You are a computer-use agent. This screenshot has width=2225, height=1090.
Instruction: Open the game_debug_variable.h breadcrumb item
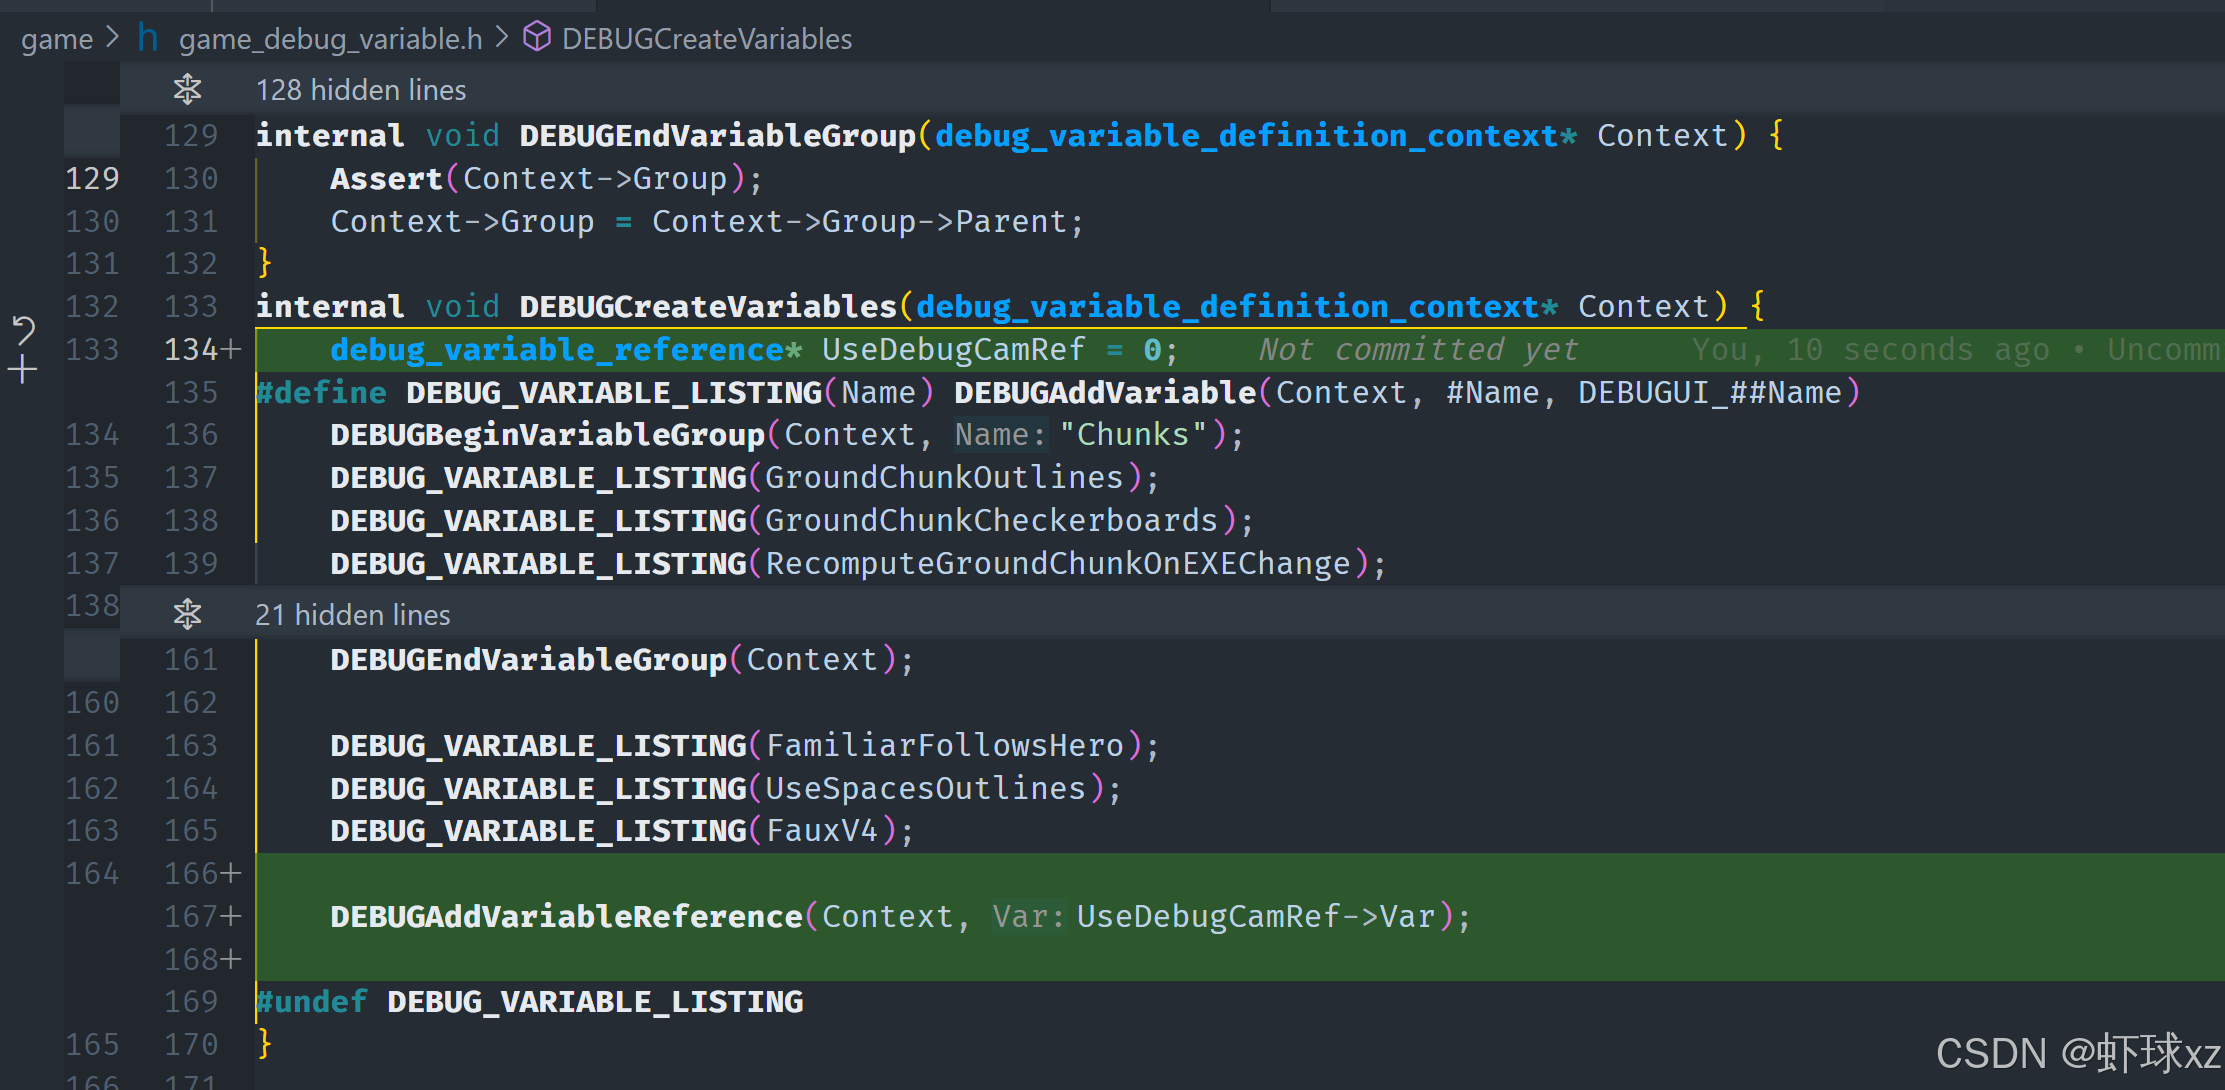pyautogui.click(x=330, y=39)
